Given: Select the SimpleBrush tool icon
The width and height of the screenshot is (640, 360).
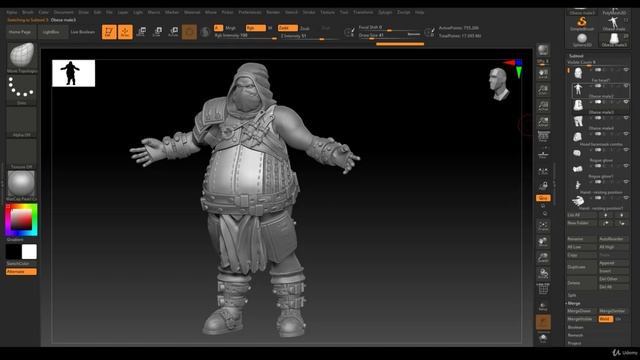Looking at the screenshot, I should coord(582,24).
